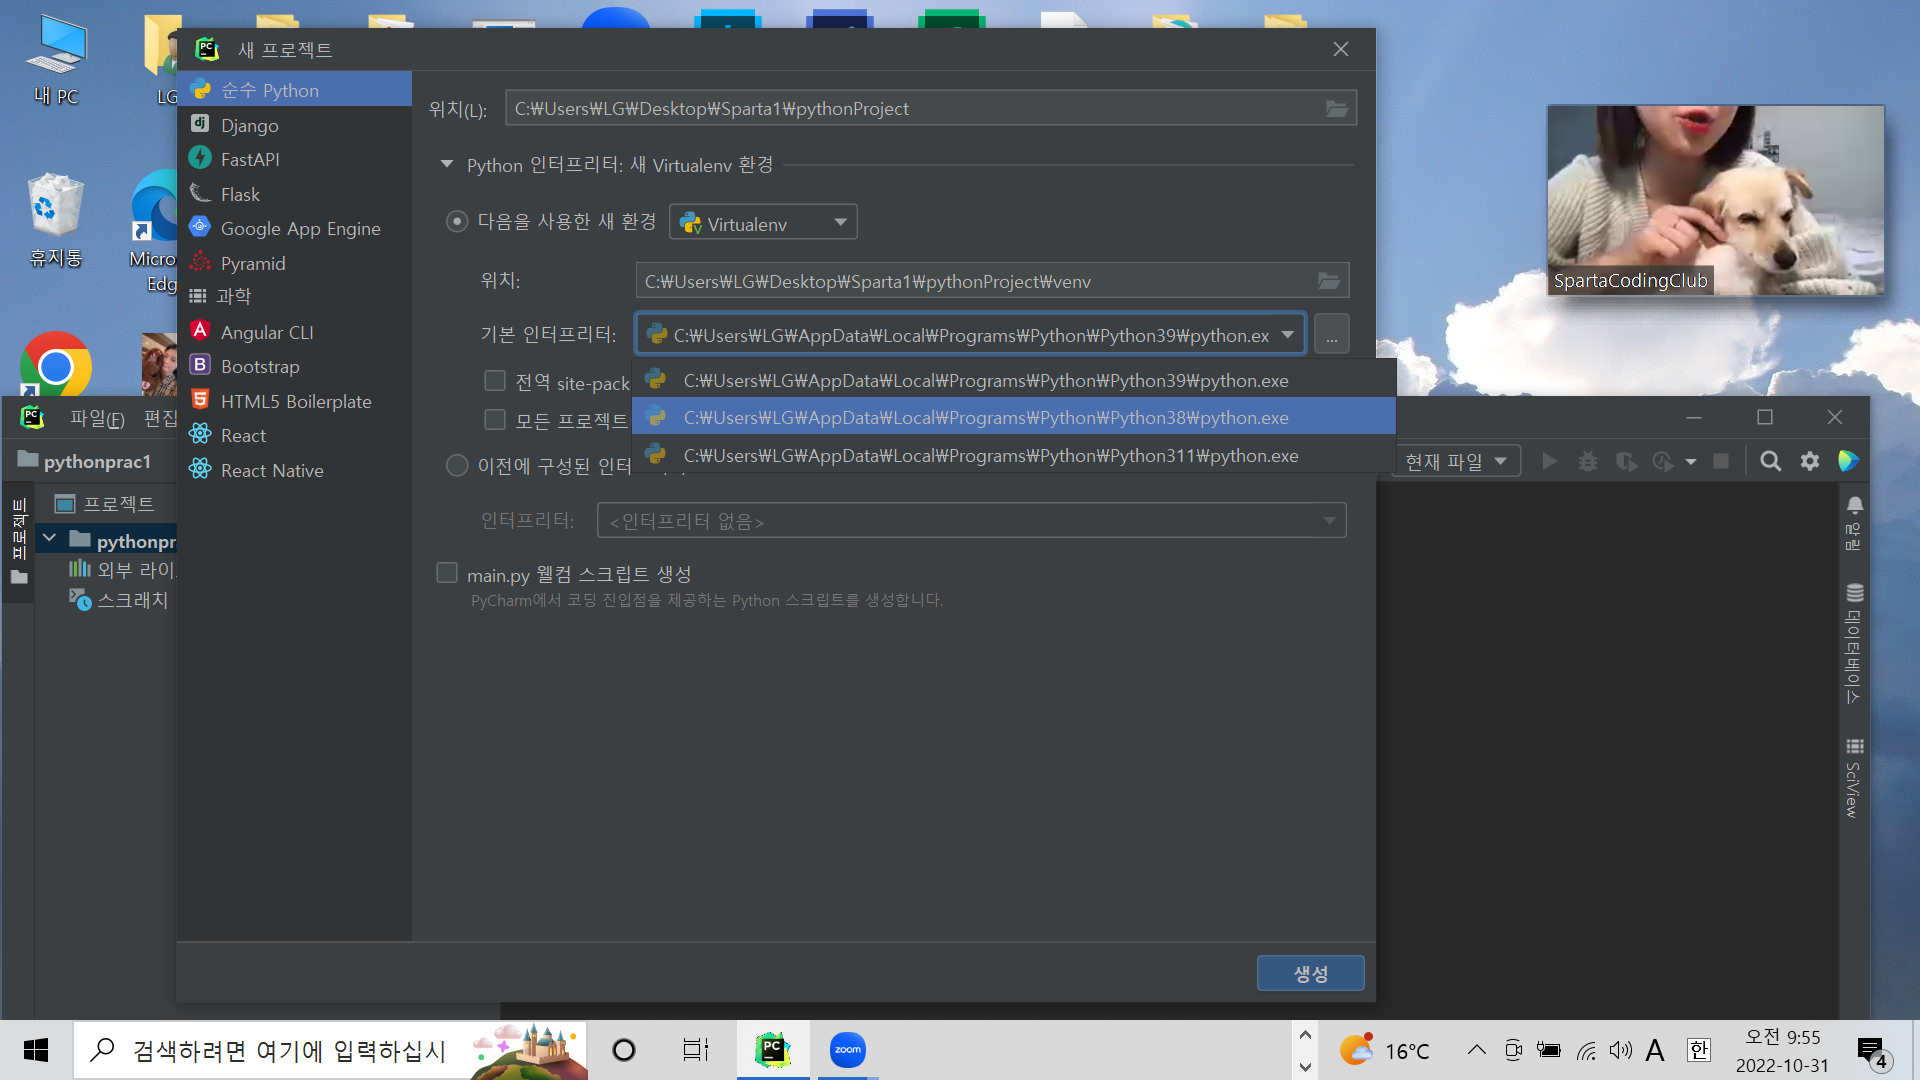Choose Django project type
1920x1080 pixels.
click(x=295, y=125)
